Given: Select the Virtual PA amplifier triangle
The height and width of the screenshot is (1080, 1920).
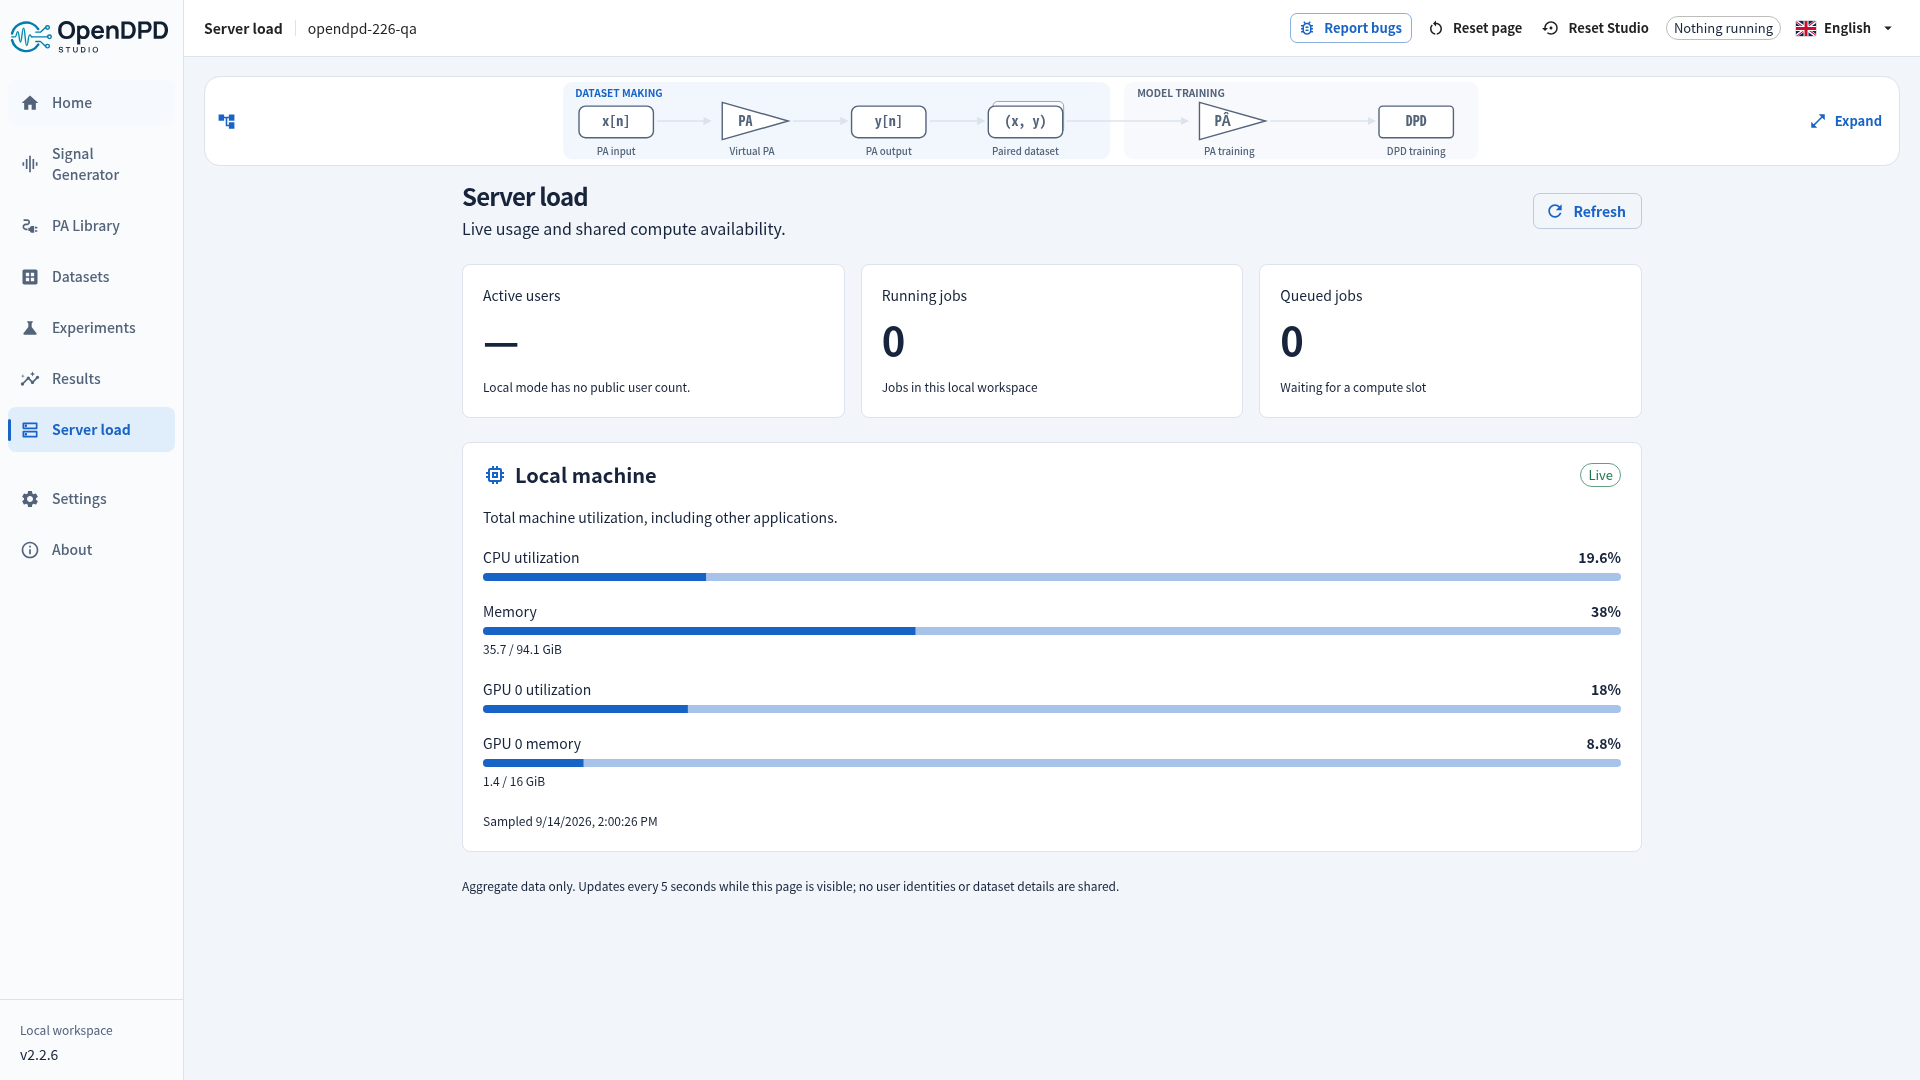Looking at the screenshot, I should [755, 121].
